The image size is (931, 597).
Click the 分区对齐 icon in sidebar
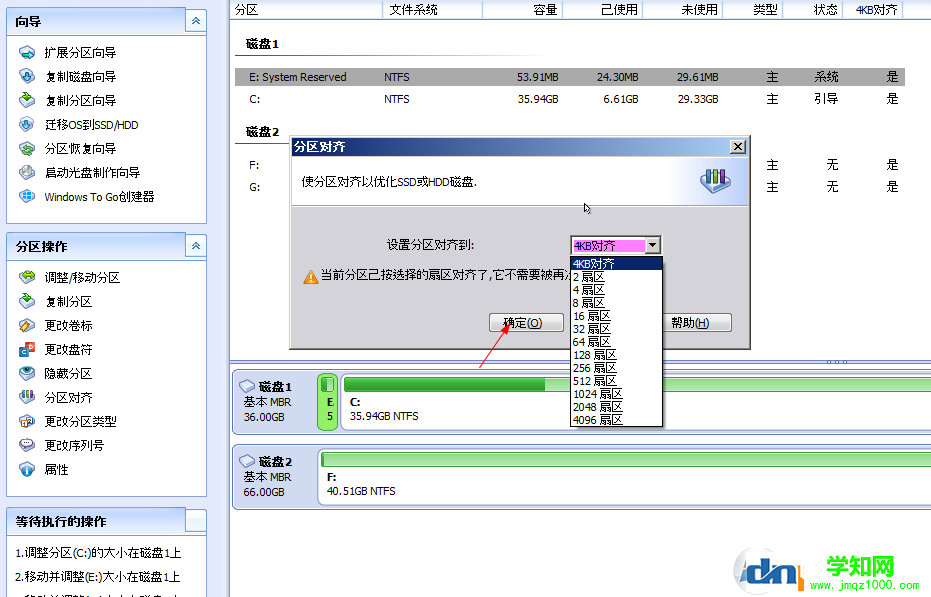coord(27,397)
